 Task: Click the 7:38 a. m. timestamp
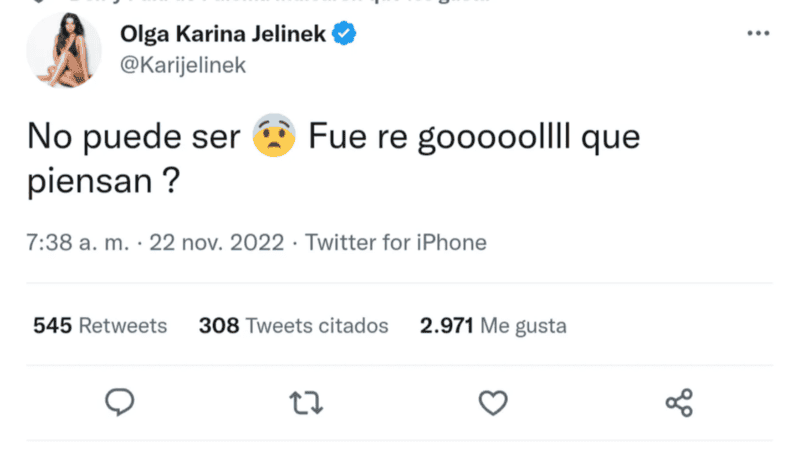[x=78, y=243]
